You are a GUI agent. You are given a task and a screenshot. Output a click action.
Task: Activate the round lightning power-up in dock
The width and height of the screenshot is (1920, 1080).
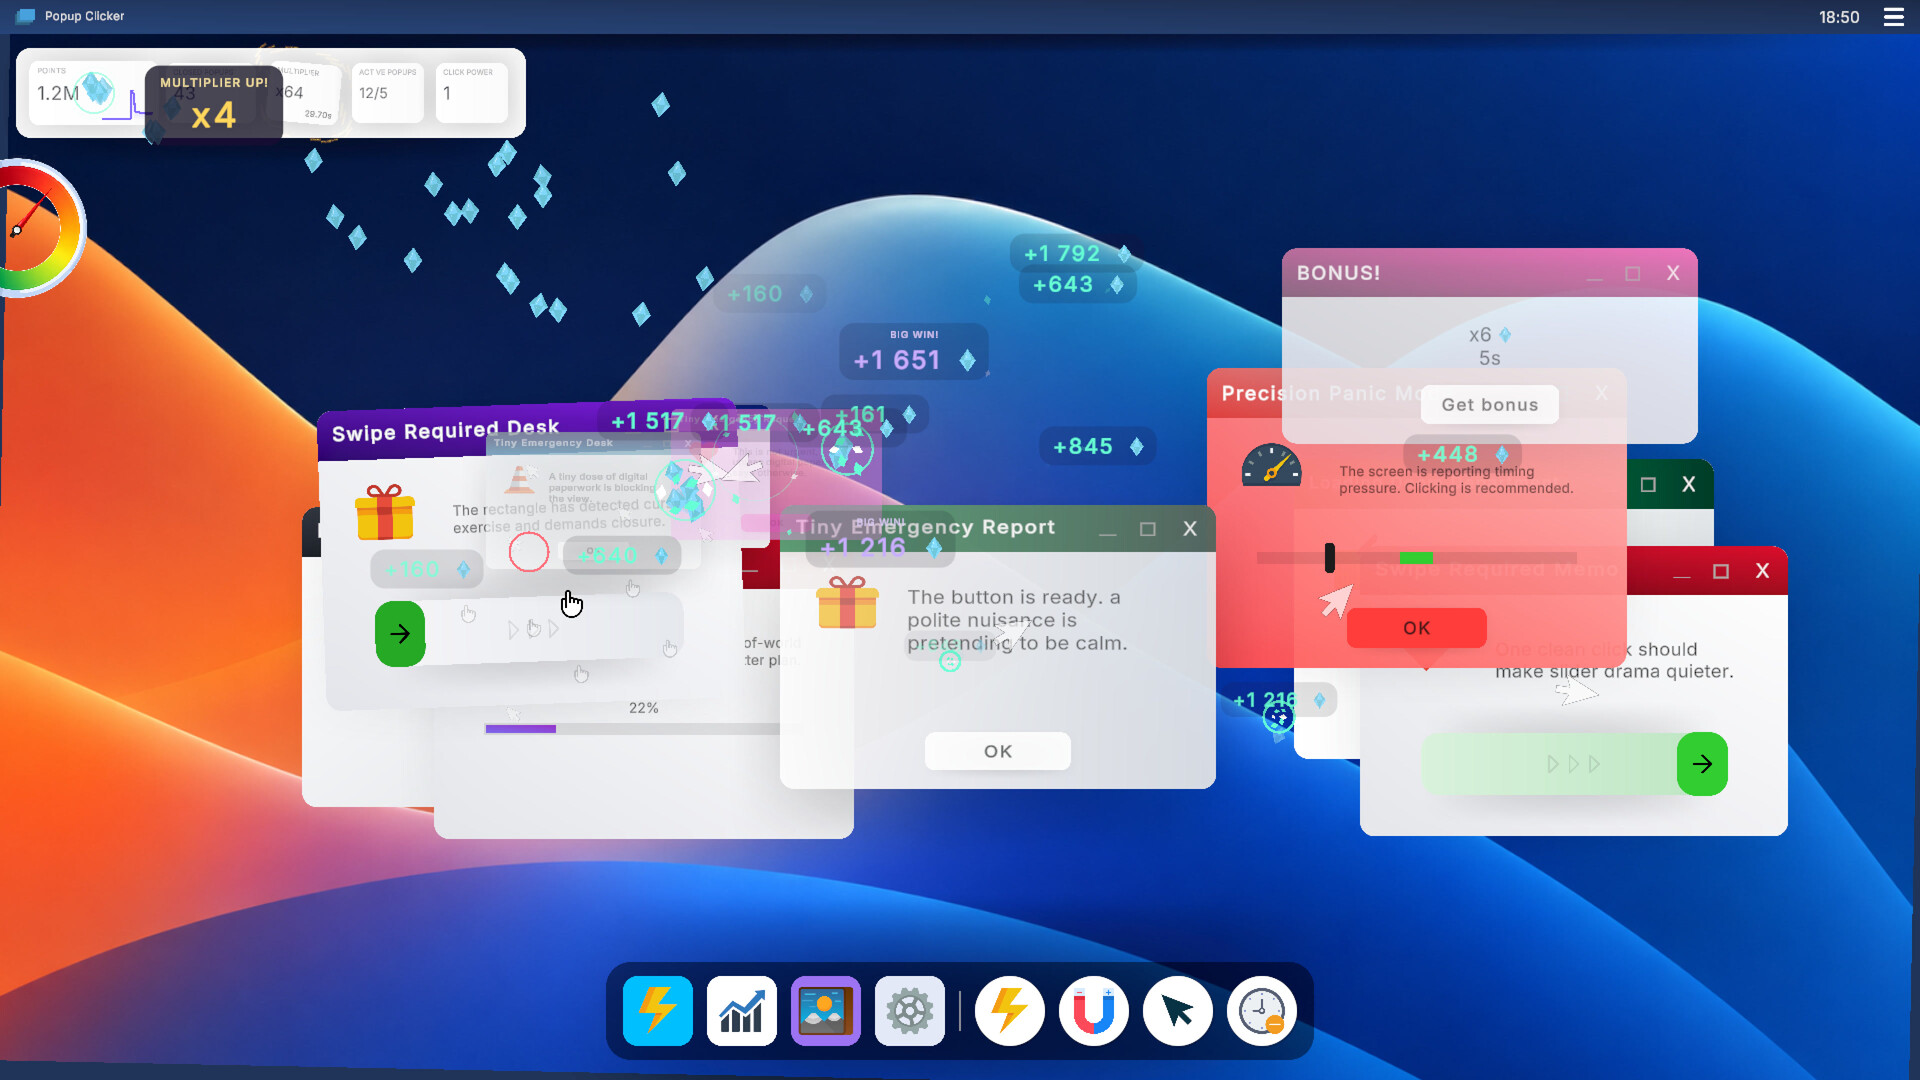click(1009, 1011)
